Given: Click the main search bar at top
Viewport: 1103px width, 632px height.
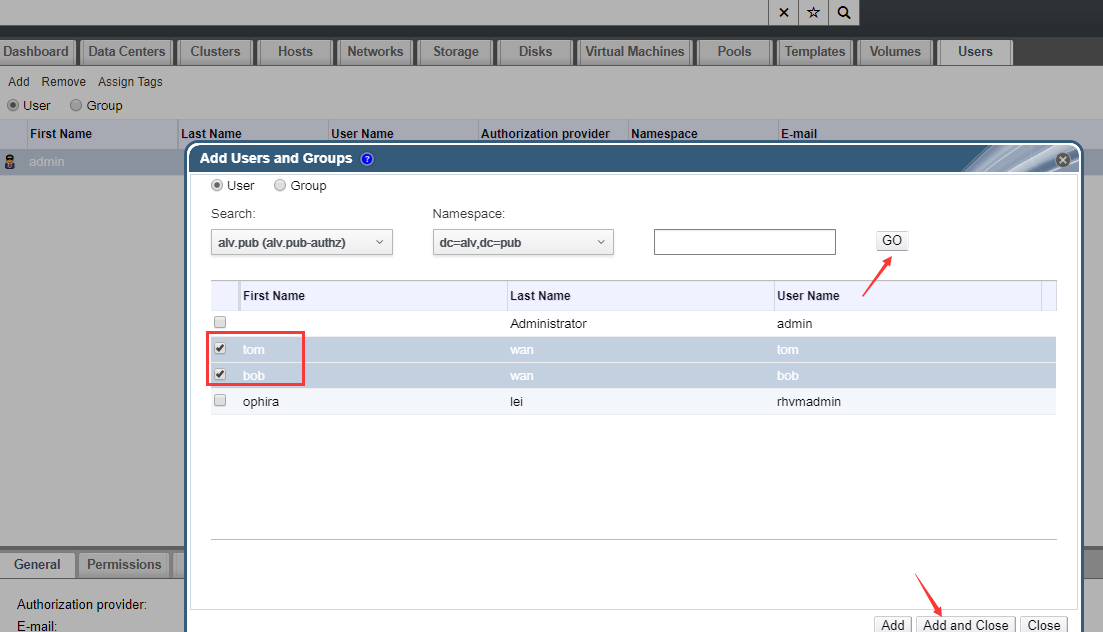Looking at the screenshot, I should (384, 13).
